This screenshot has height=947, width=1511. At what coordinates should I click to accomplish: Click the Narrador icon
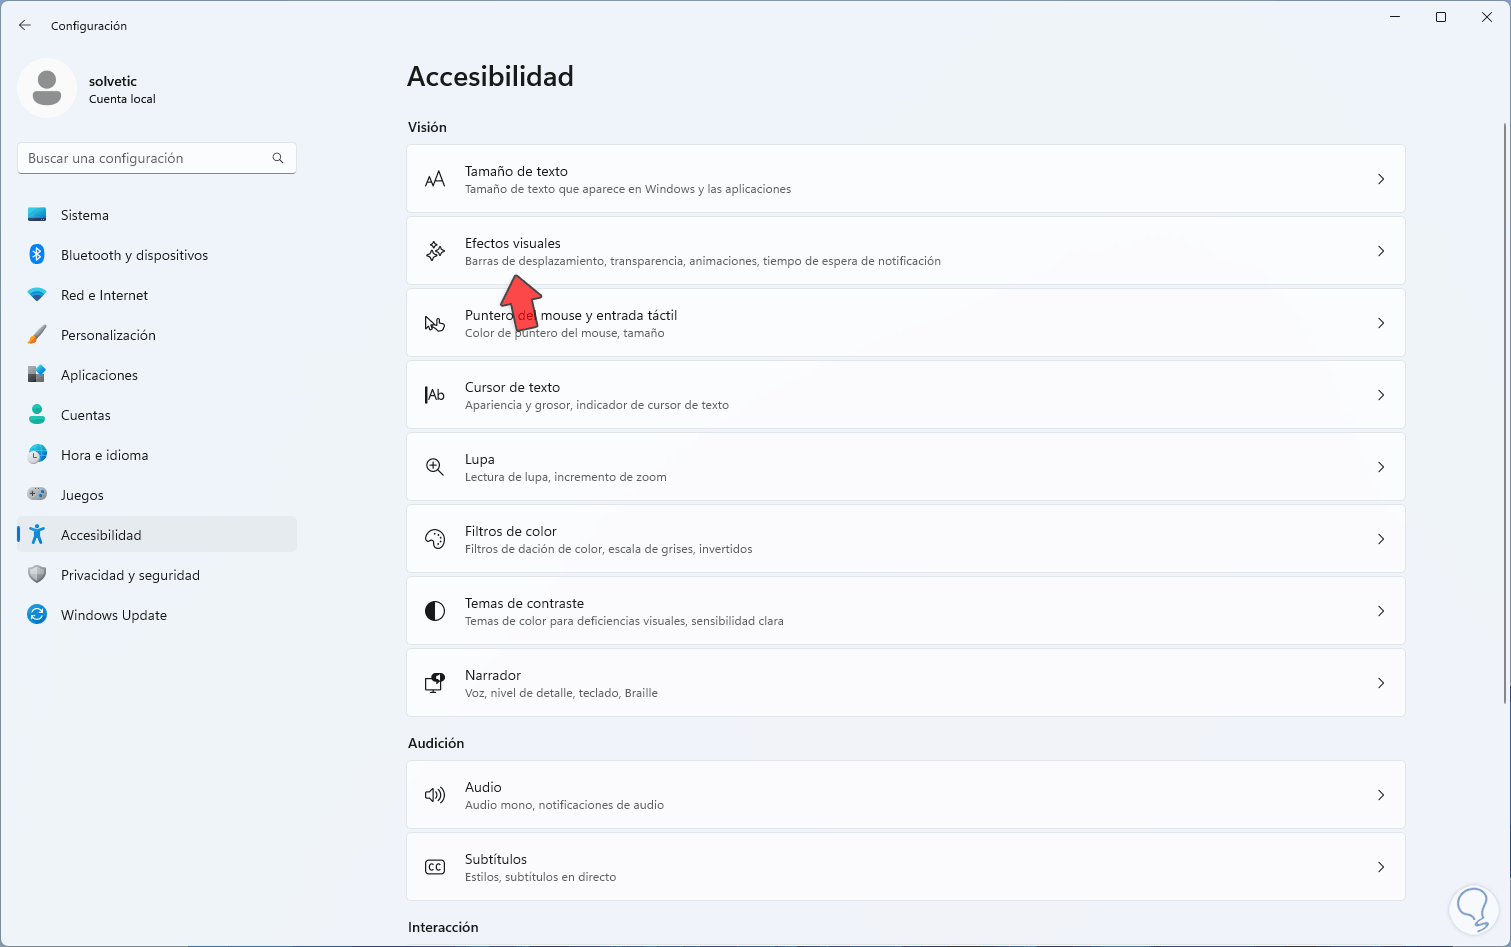(435, 683)
